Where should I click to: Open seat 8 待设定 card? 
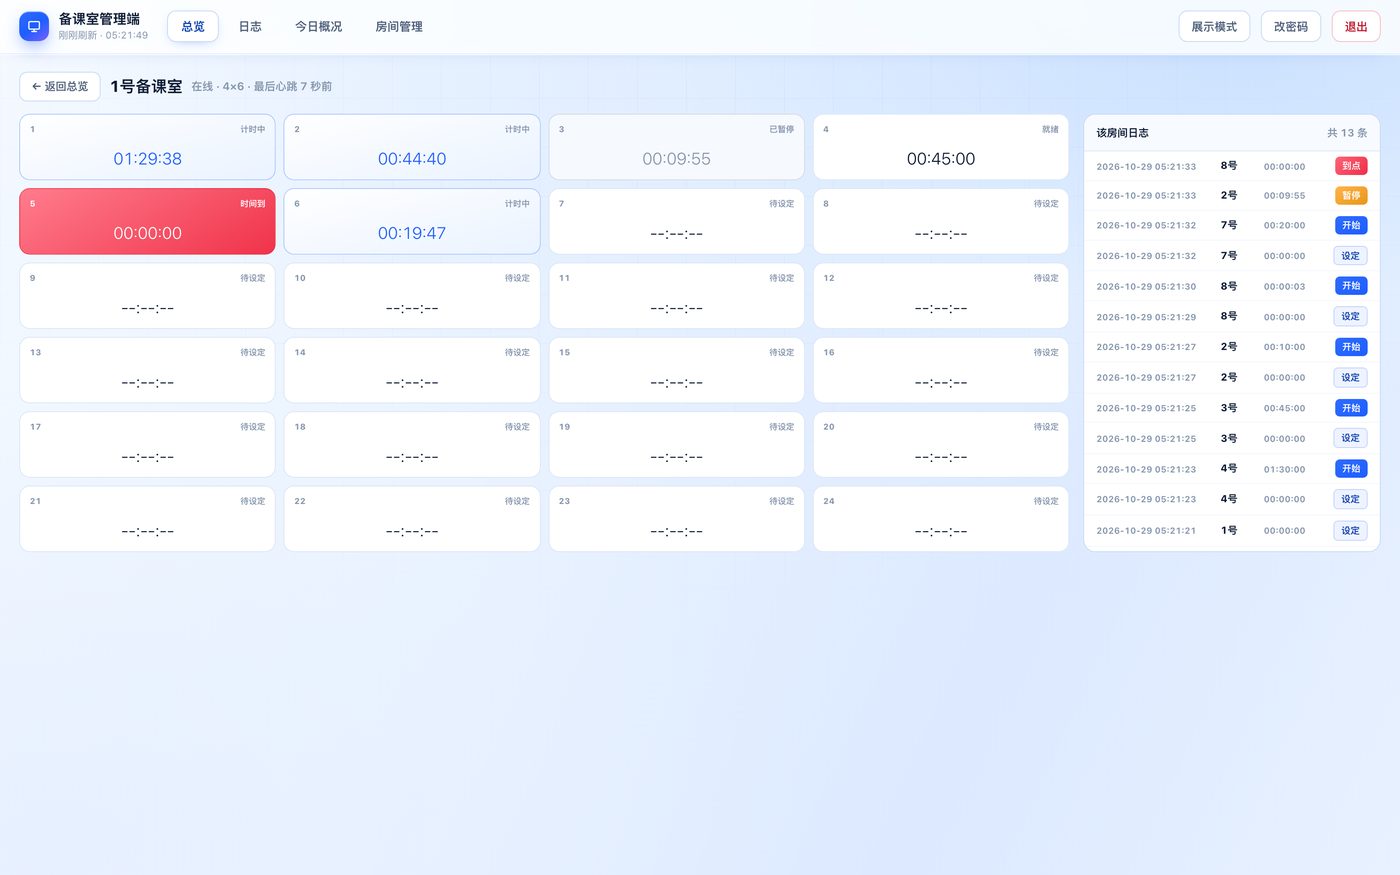pyautogui.click(x=941, y=222)
